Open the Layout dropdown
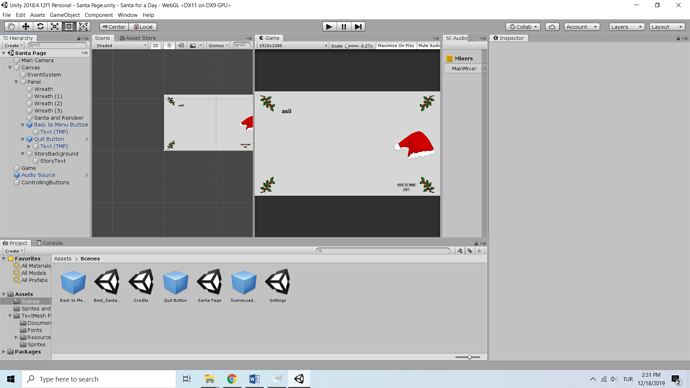The height and width of the screenshot is (388, 690). point(667,27)
